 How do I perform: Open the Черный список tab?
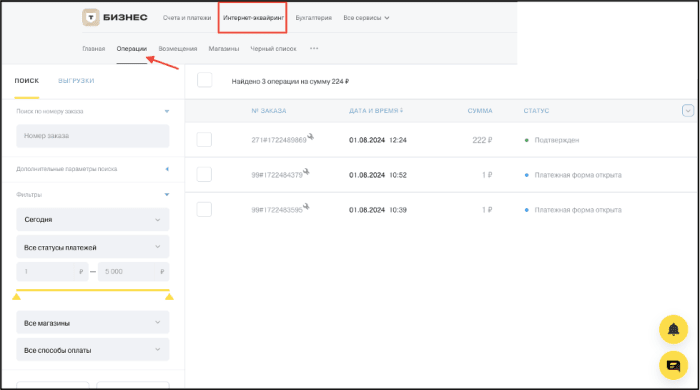(x=273, y=49)
